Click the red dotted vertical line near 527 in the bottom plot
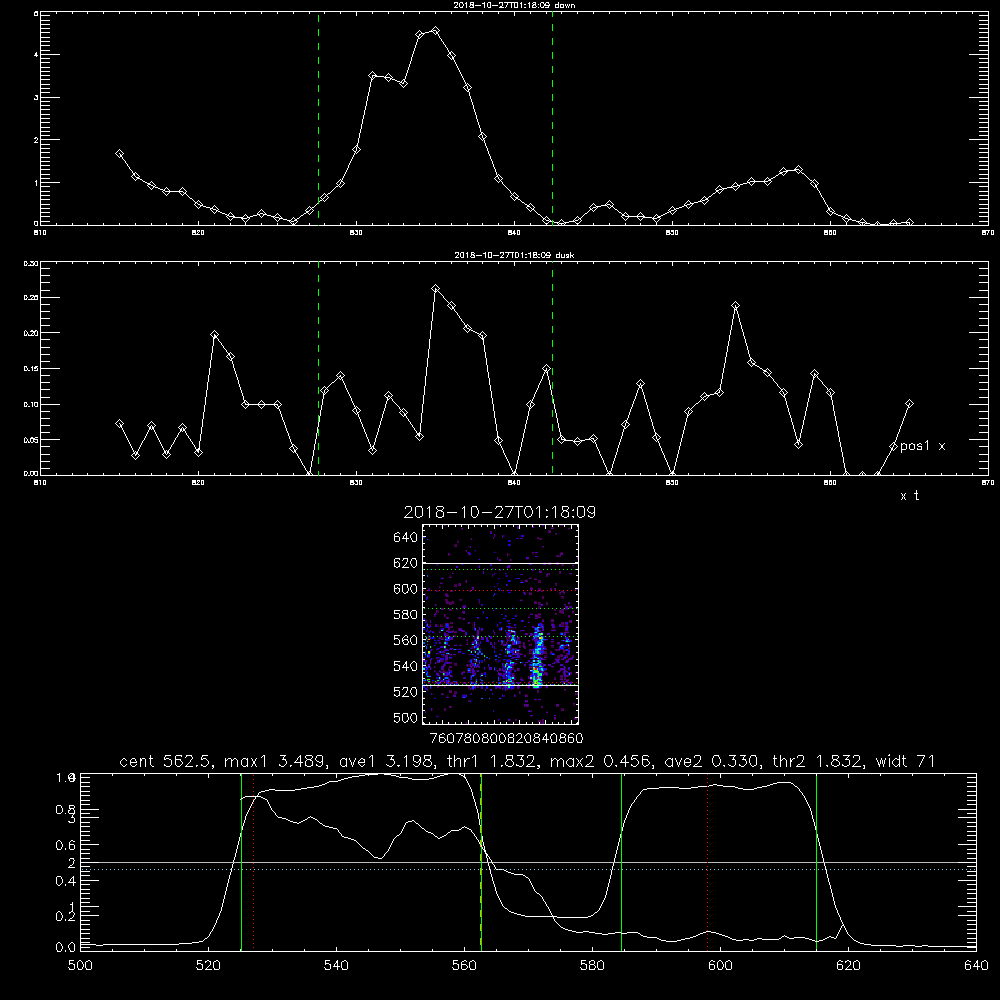The width and height of the screenshot is (1000, 1000). [253, 862]
